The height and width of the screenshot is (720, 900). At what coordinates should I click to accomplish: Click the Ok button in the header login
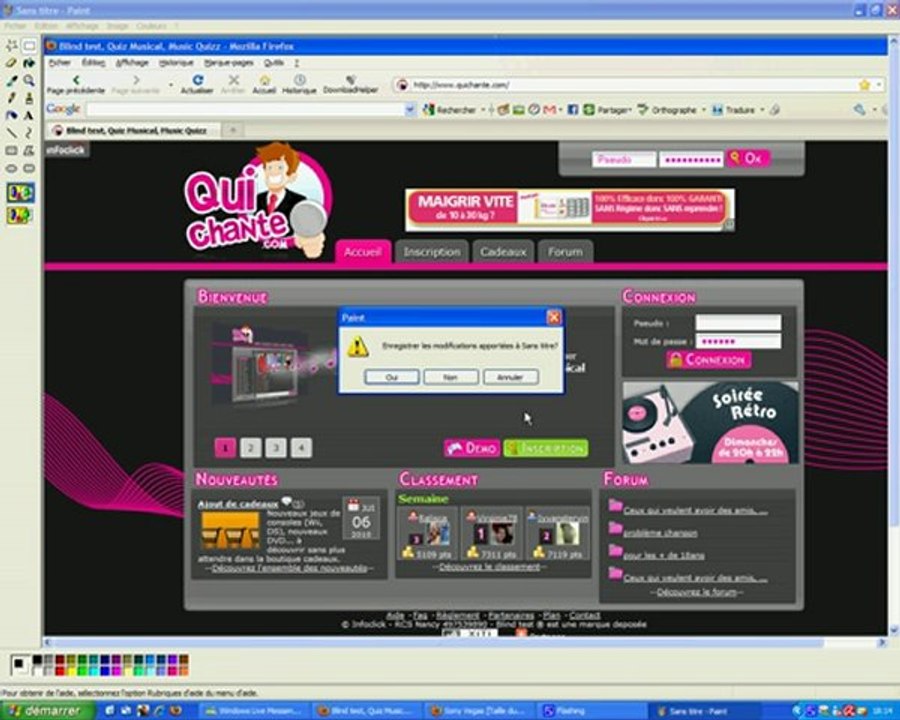click(x=748, y=158)
